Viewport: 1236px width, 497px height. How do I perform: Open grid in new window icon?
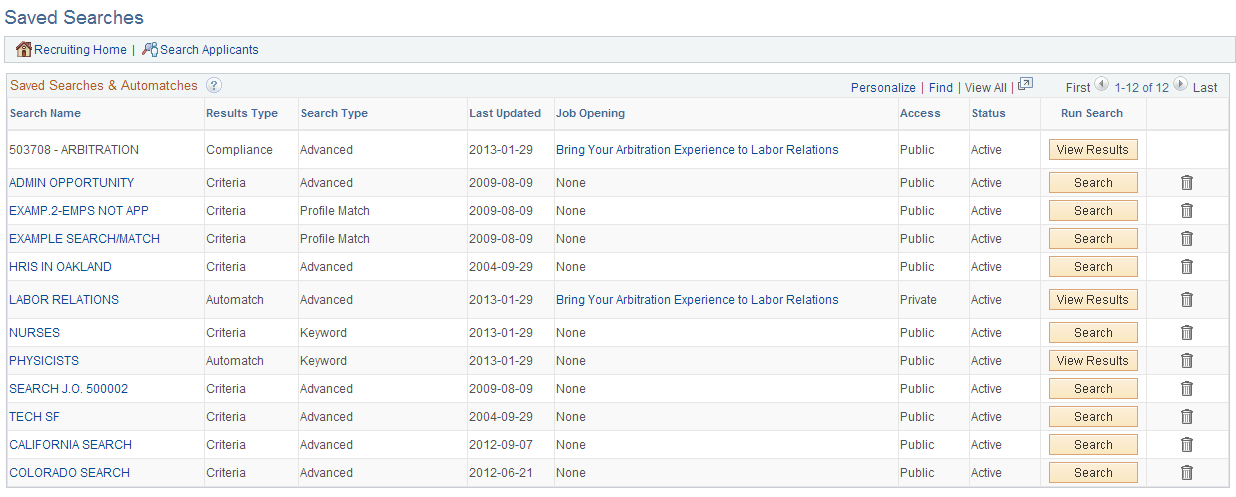click(1025, 86)
